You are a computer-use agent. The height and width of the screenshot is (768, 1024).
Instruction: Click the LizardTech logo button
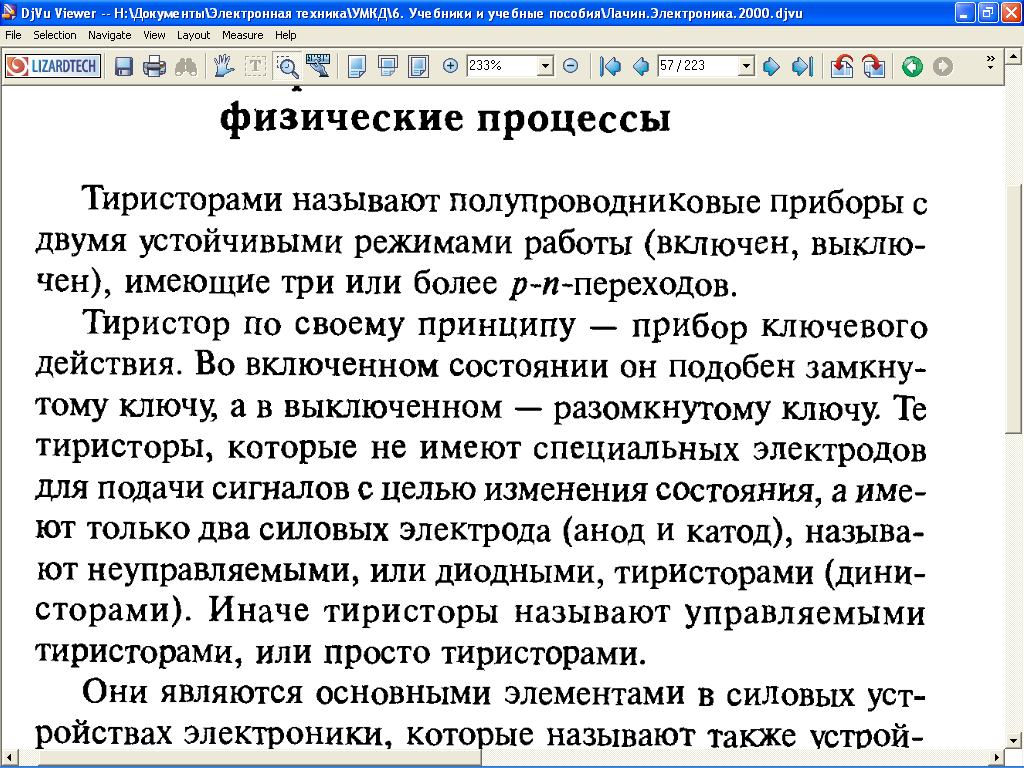tap(53, 66)
